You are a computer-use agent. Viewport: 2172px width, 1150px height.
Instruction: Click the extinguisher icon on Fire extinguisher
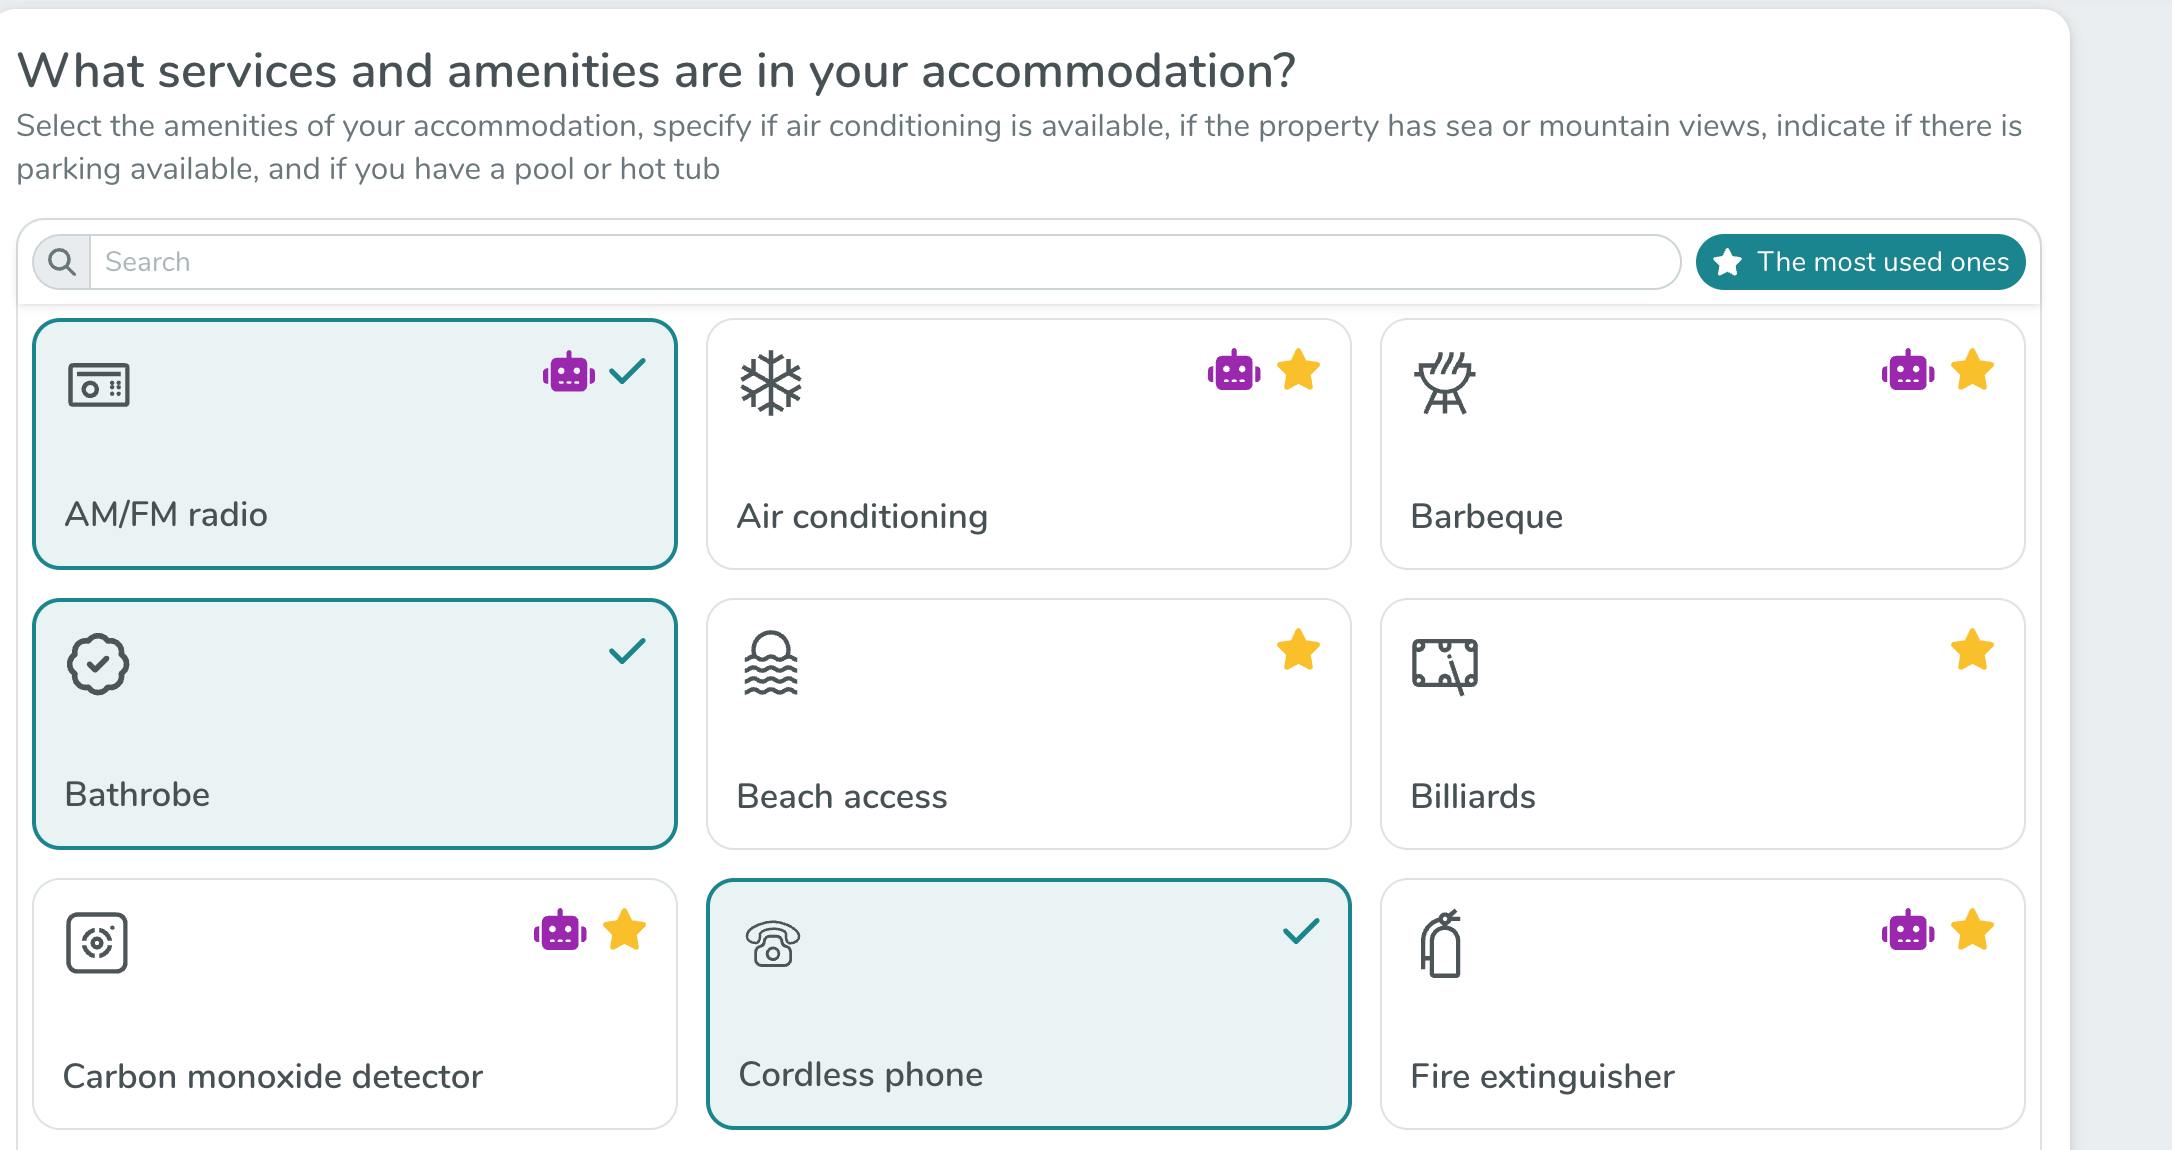(1441, 944)
